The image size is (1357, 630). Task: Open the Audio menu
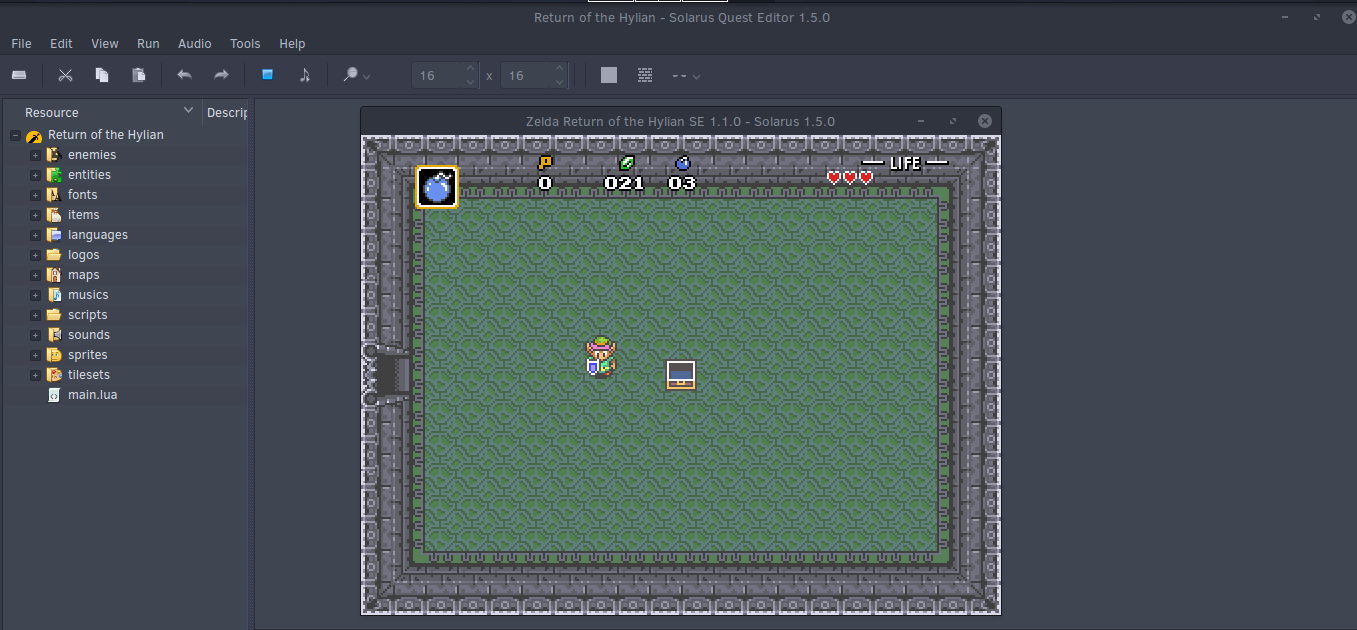click(195, 44)
